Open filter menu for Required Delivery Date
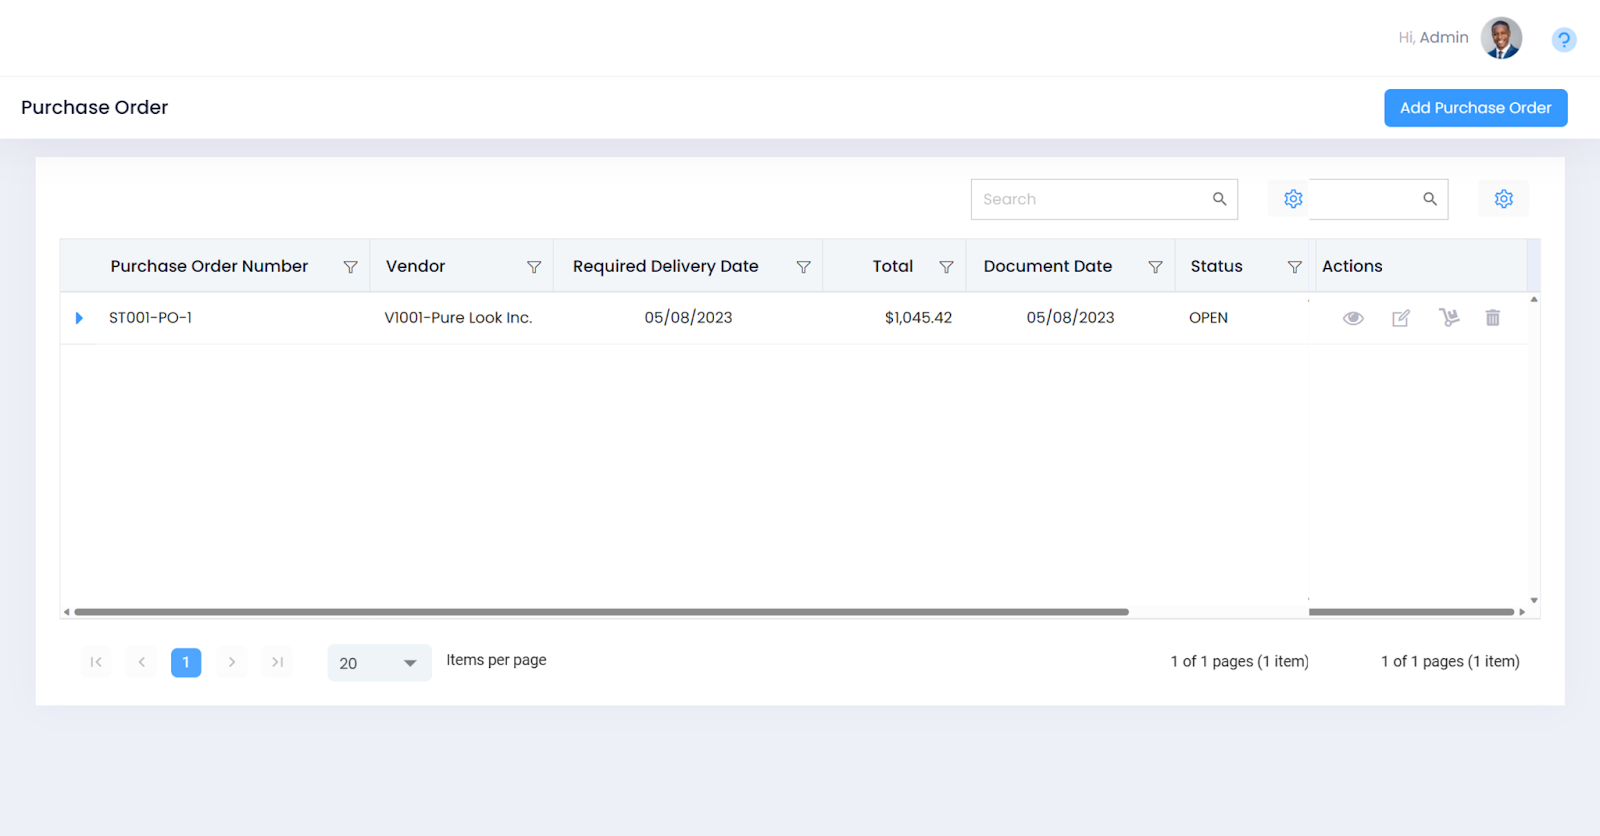Screen dimensions: 1600x836 [x=803, y=267]
